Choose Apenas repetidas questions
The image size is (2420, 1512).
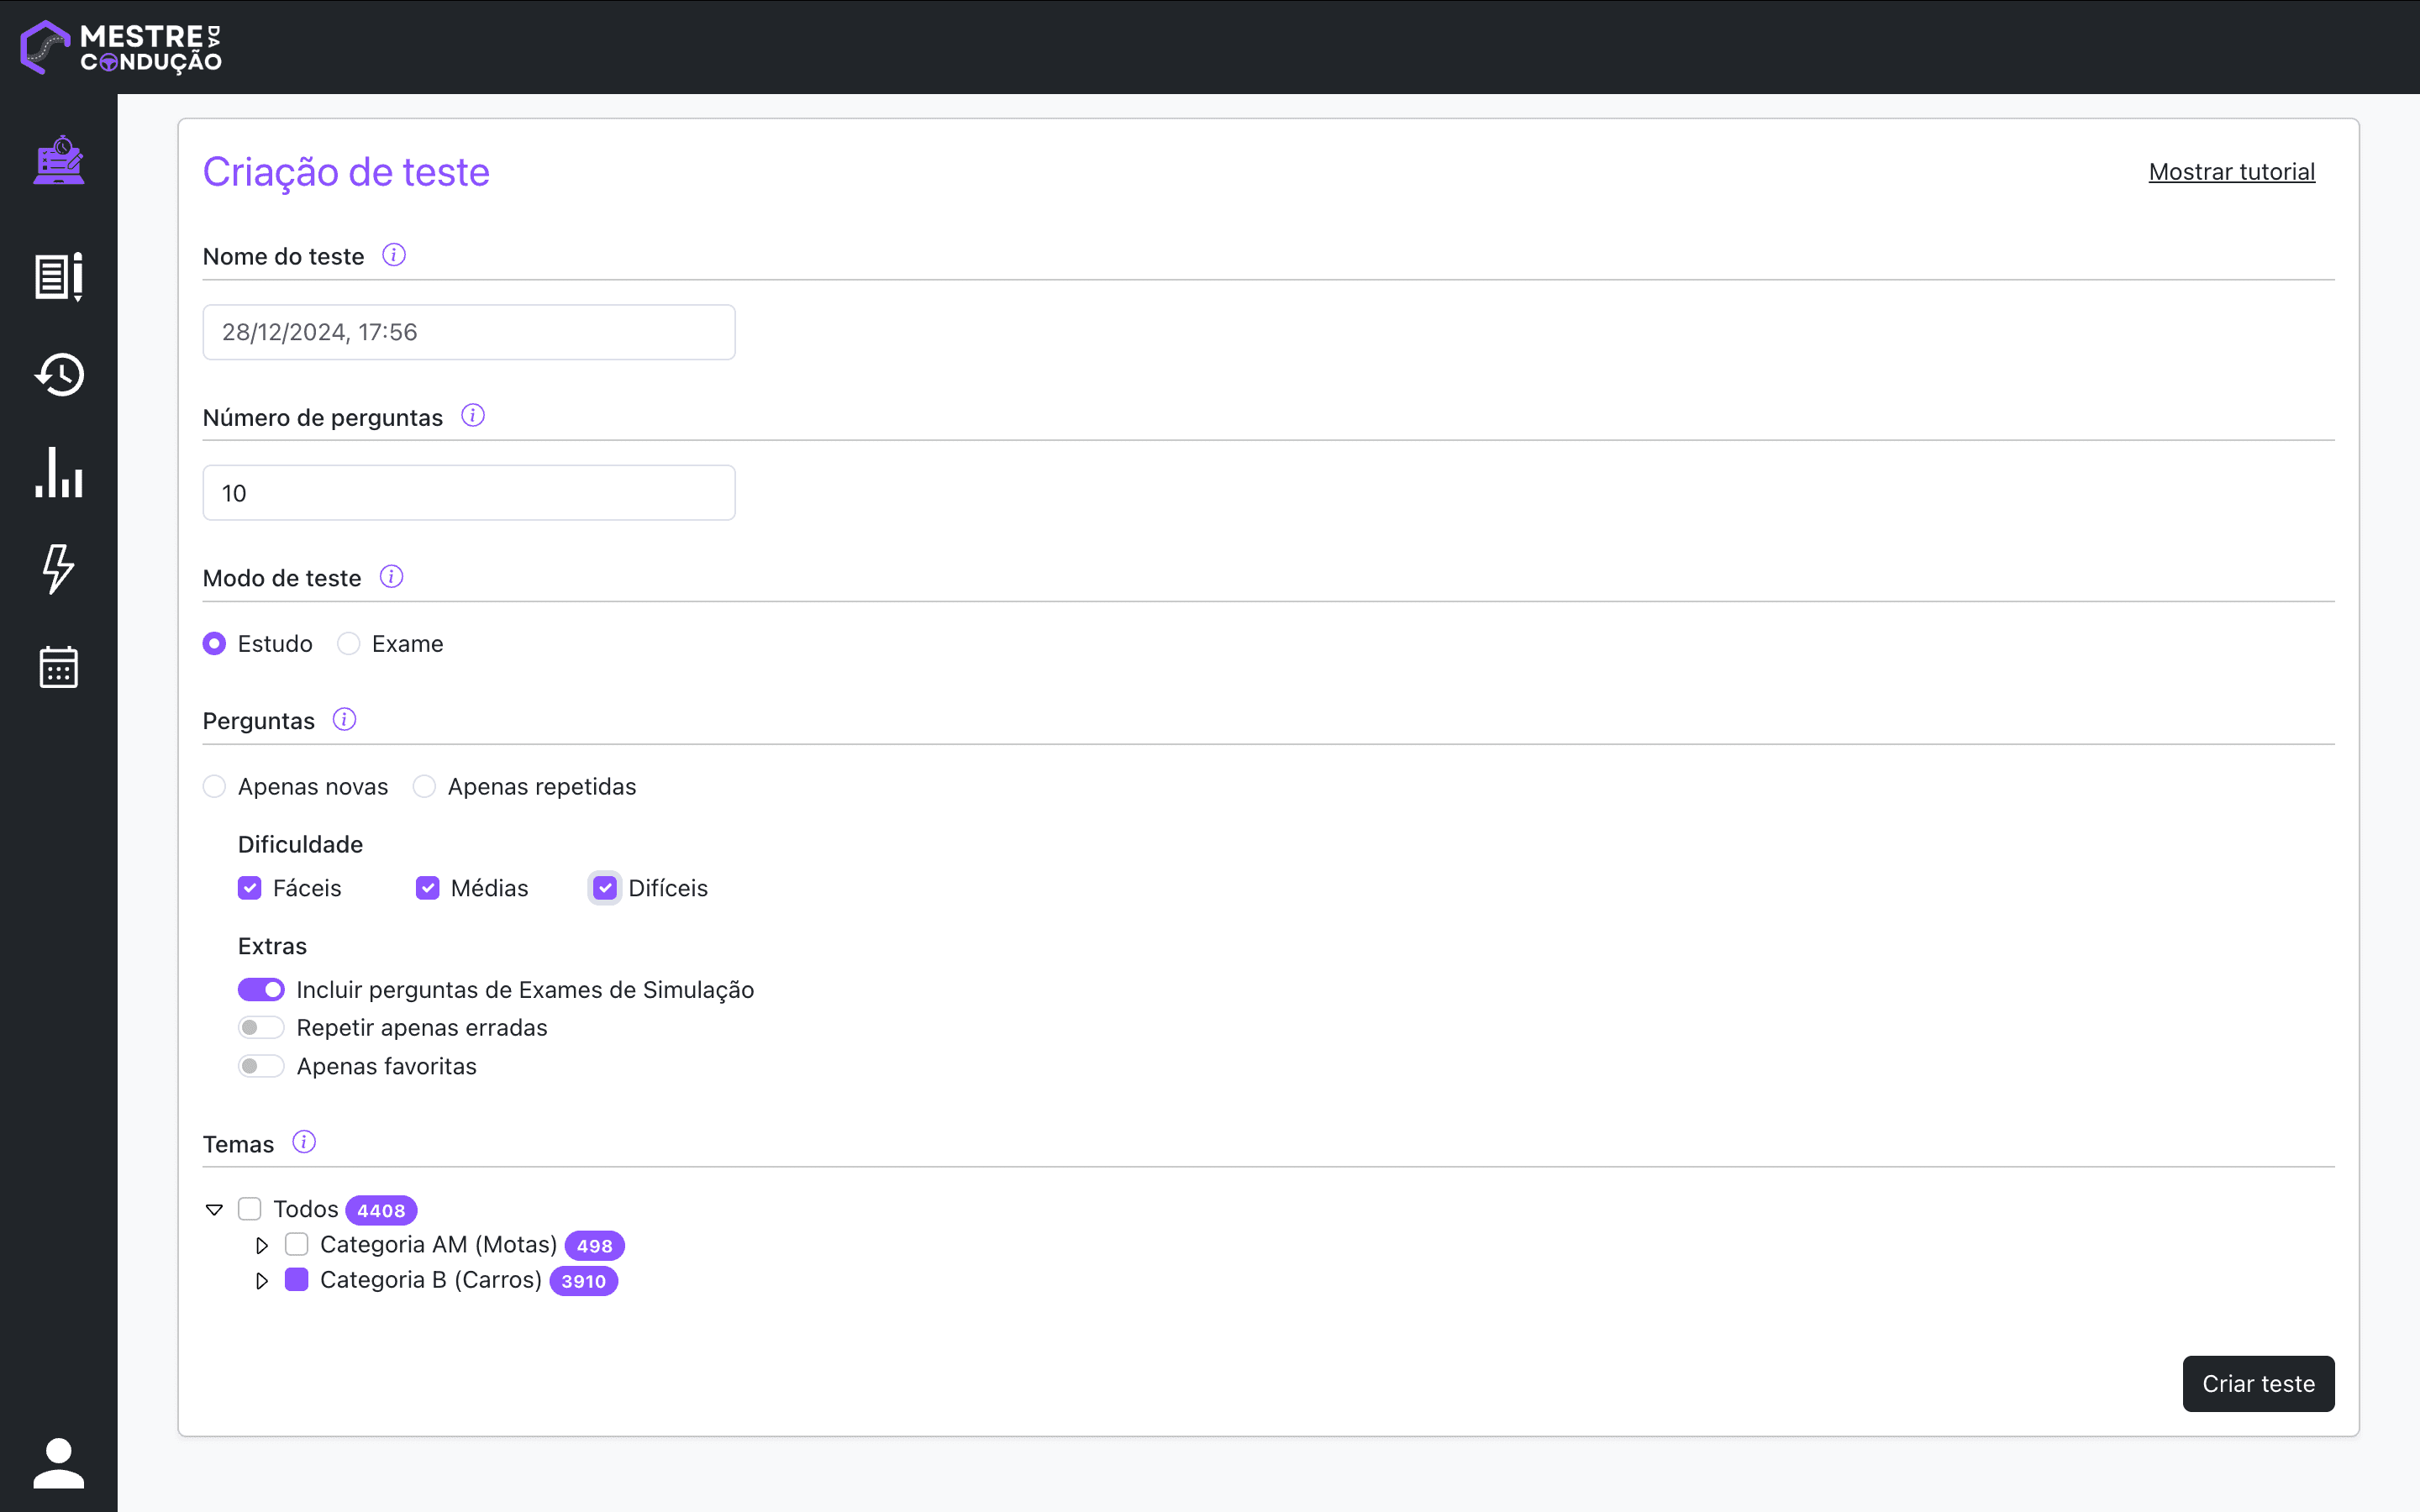[x=424, y=786]
